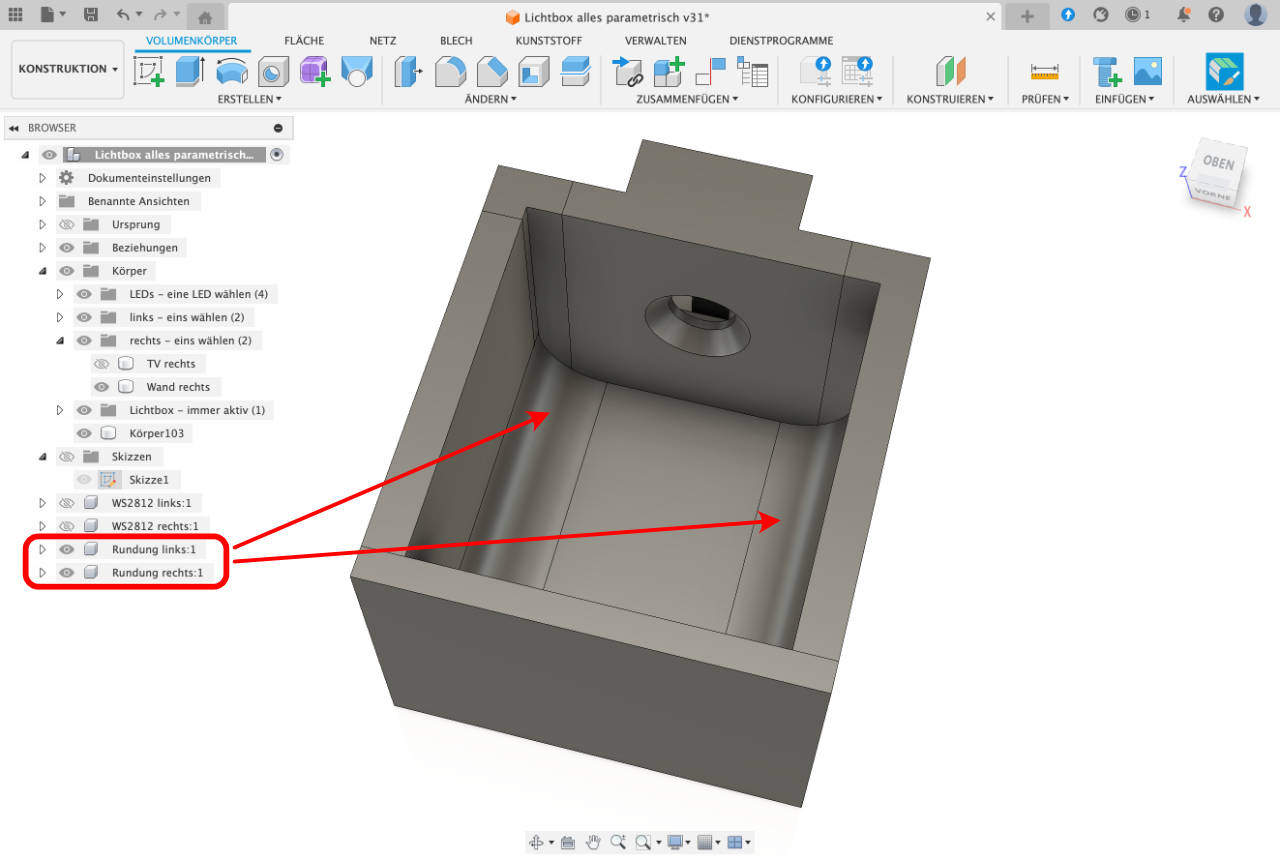This screenshot has height=859, width=1280.
Task: Switch to the FLÄCHE tab
Action: (304, 41)
